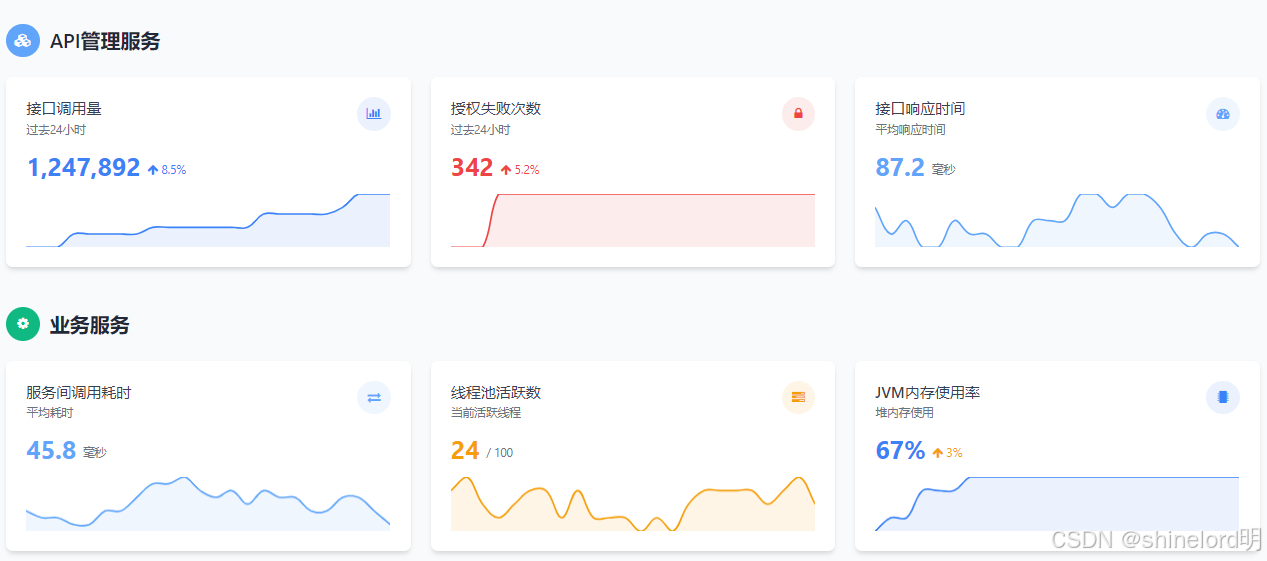Click the 授权失败次数 red area chart
This screenshot has height=561, width=1267.
click(633, 220)
